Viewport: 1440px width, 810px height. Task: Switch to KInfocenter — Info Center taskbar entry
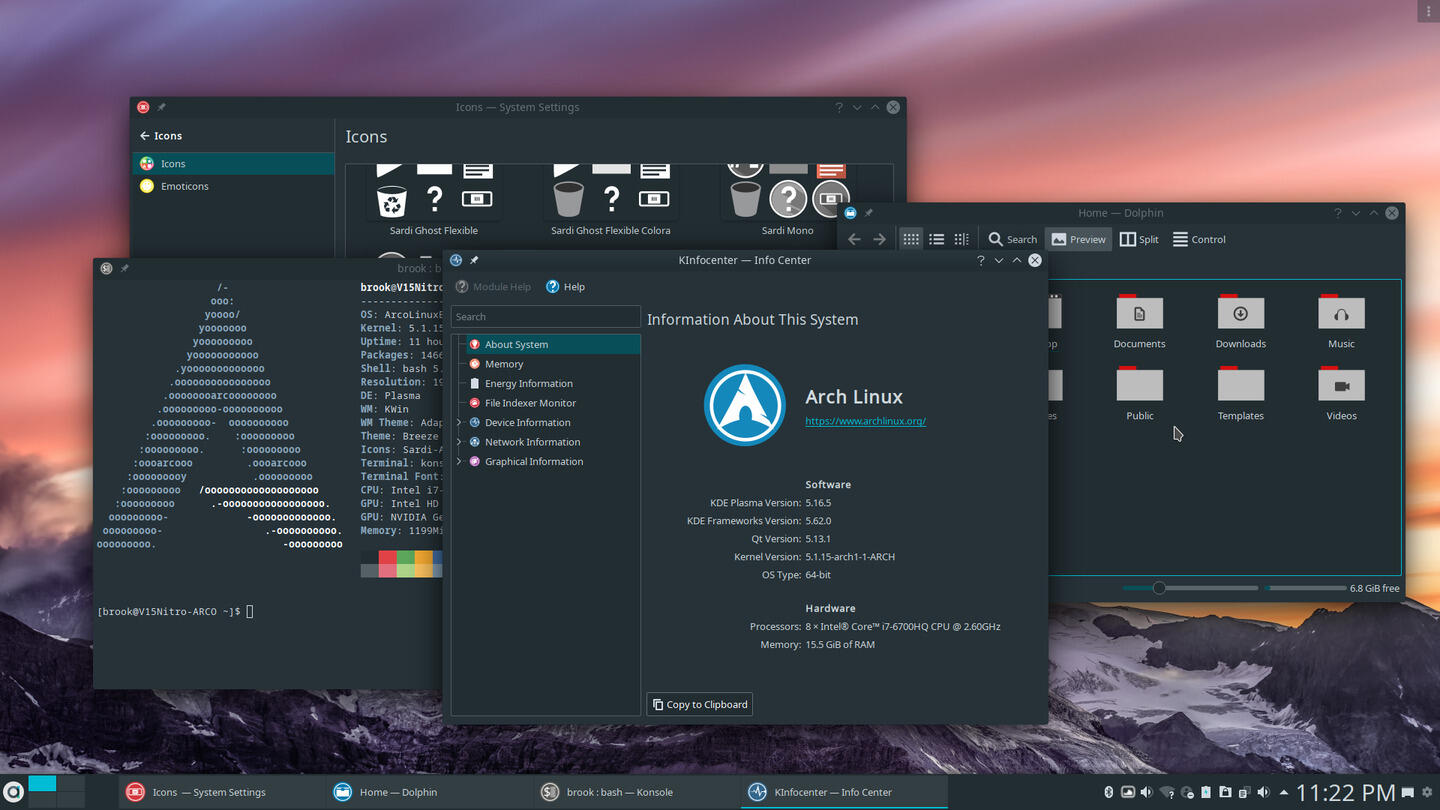click(844, 792)
